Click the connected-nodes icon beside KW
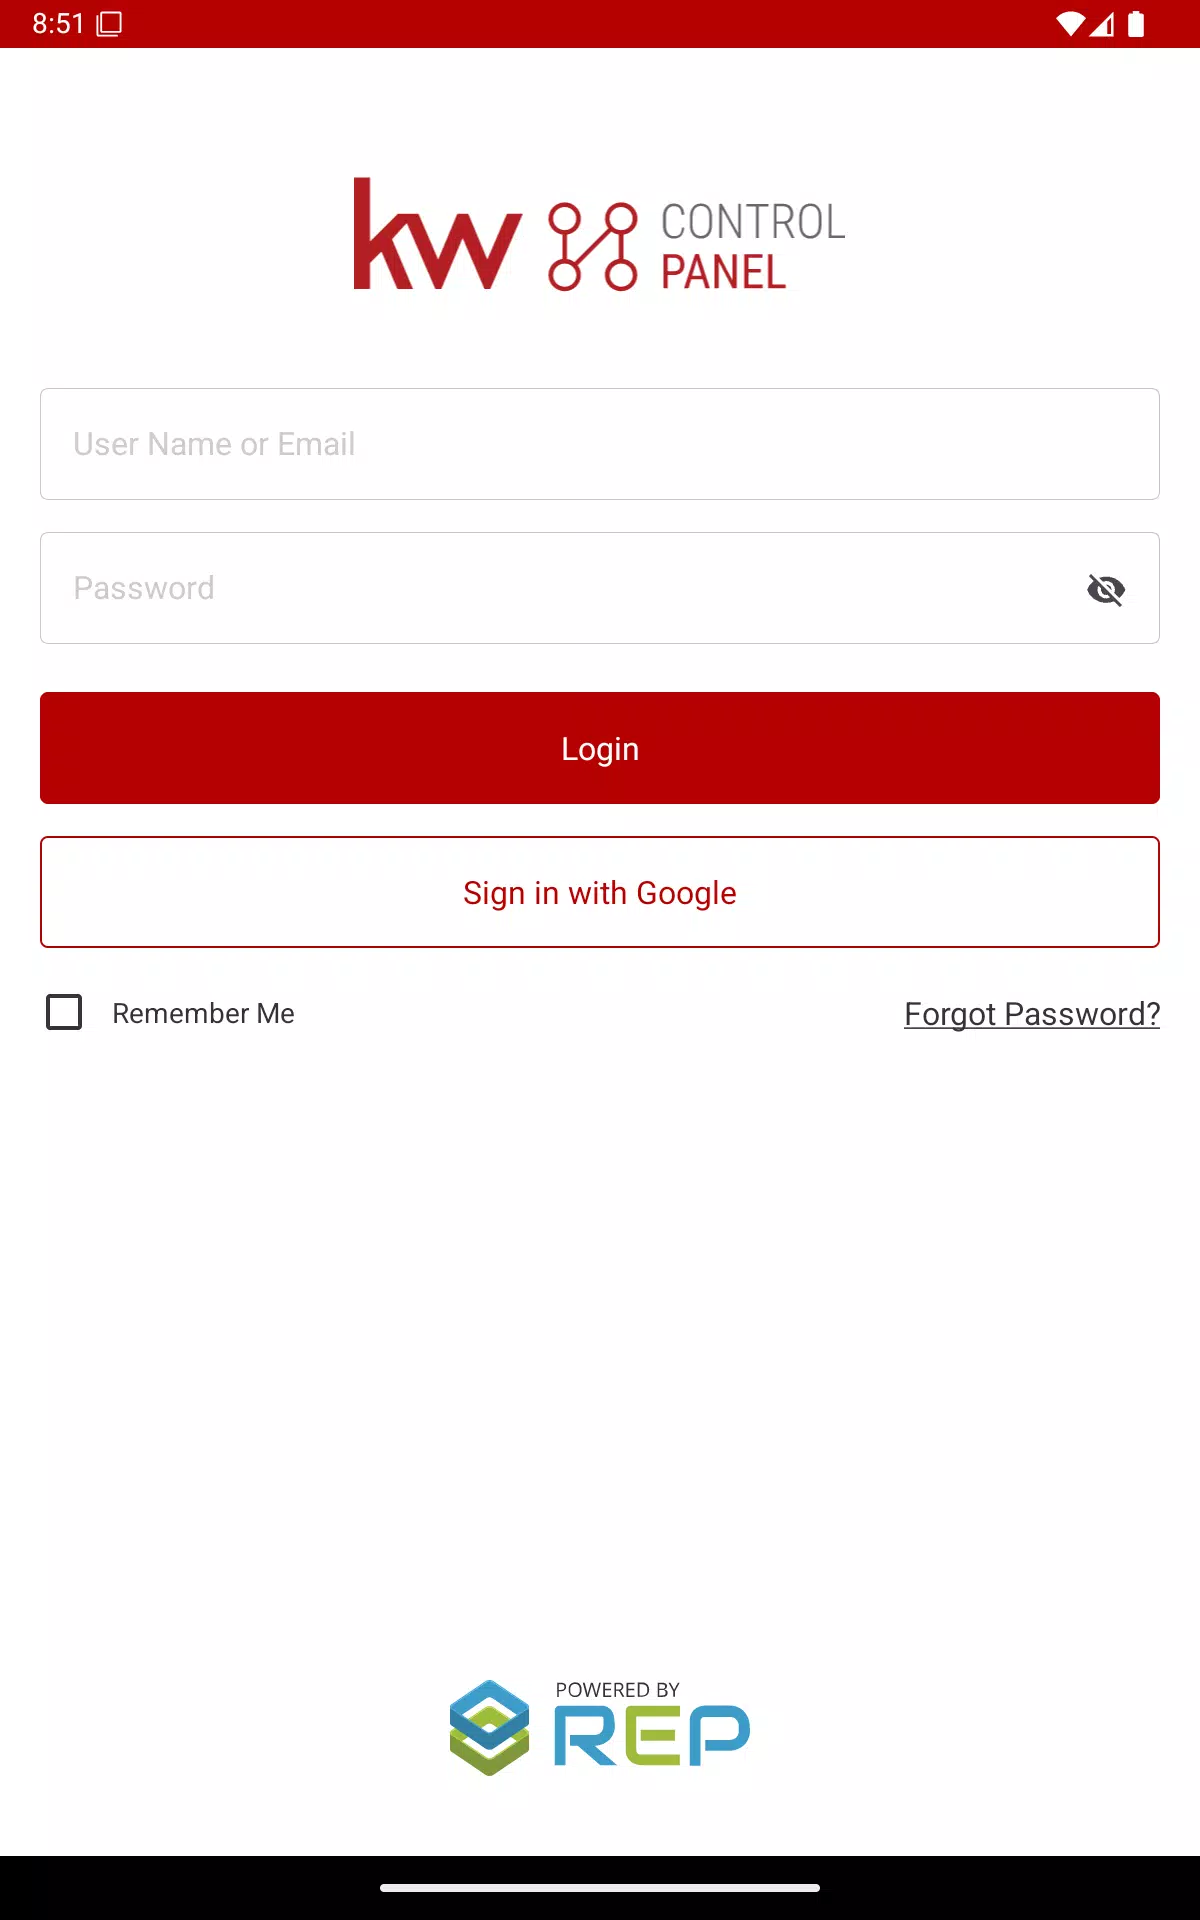 [x=592, y=247]
